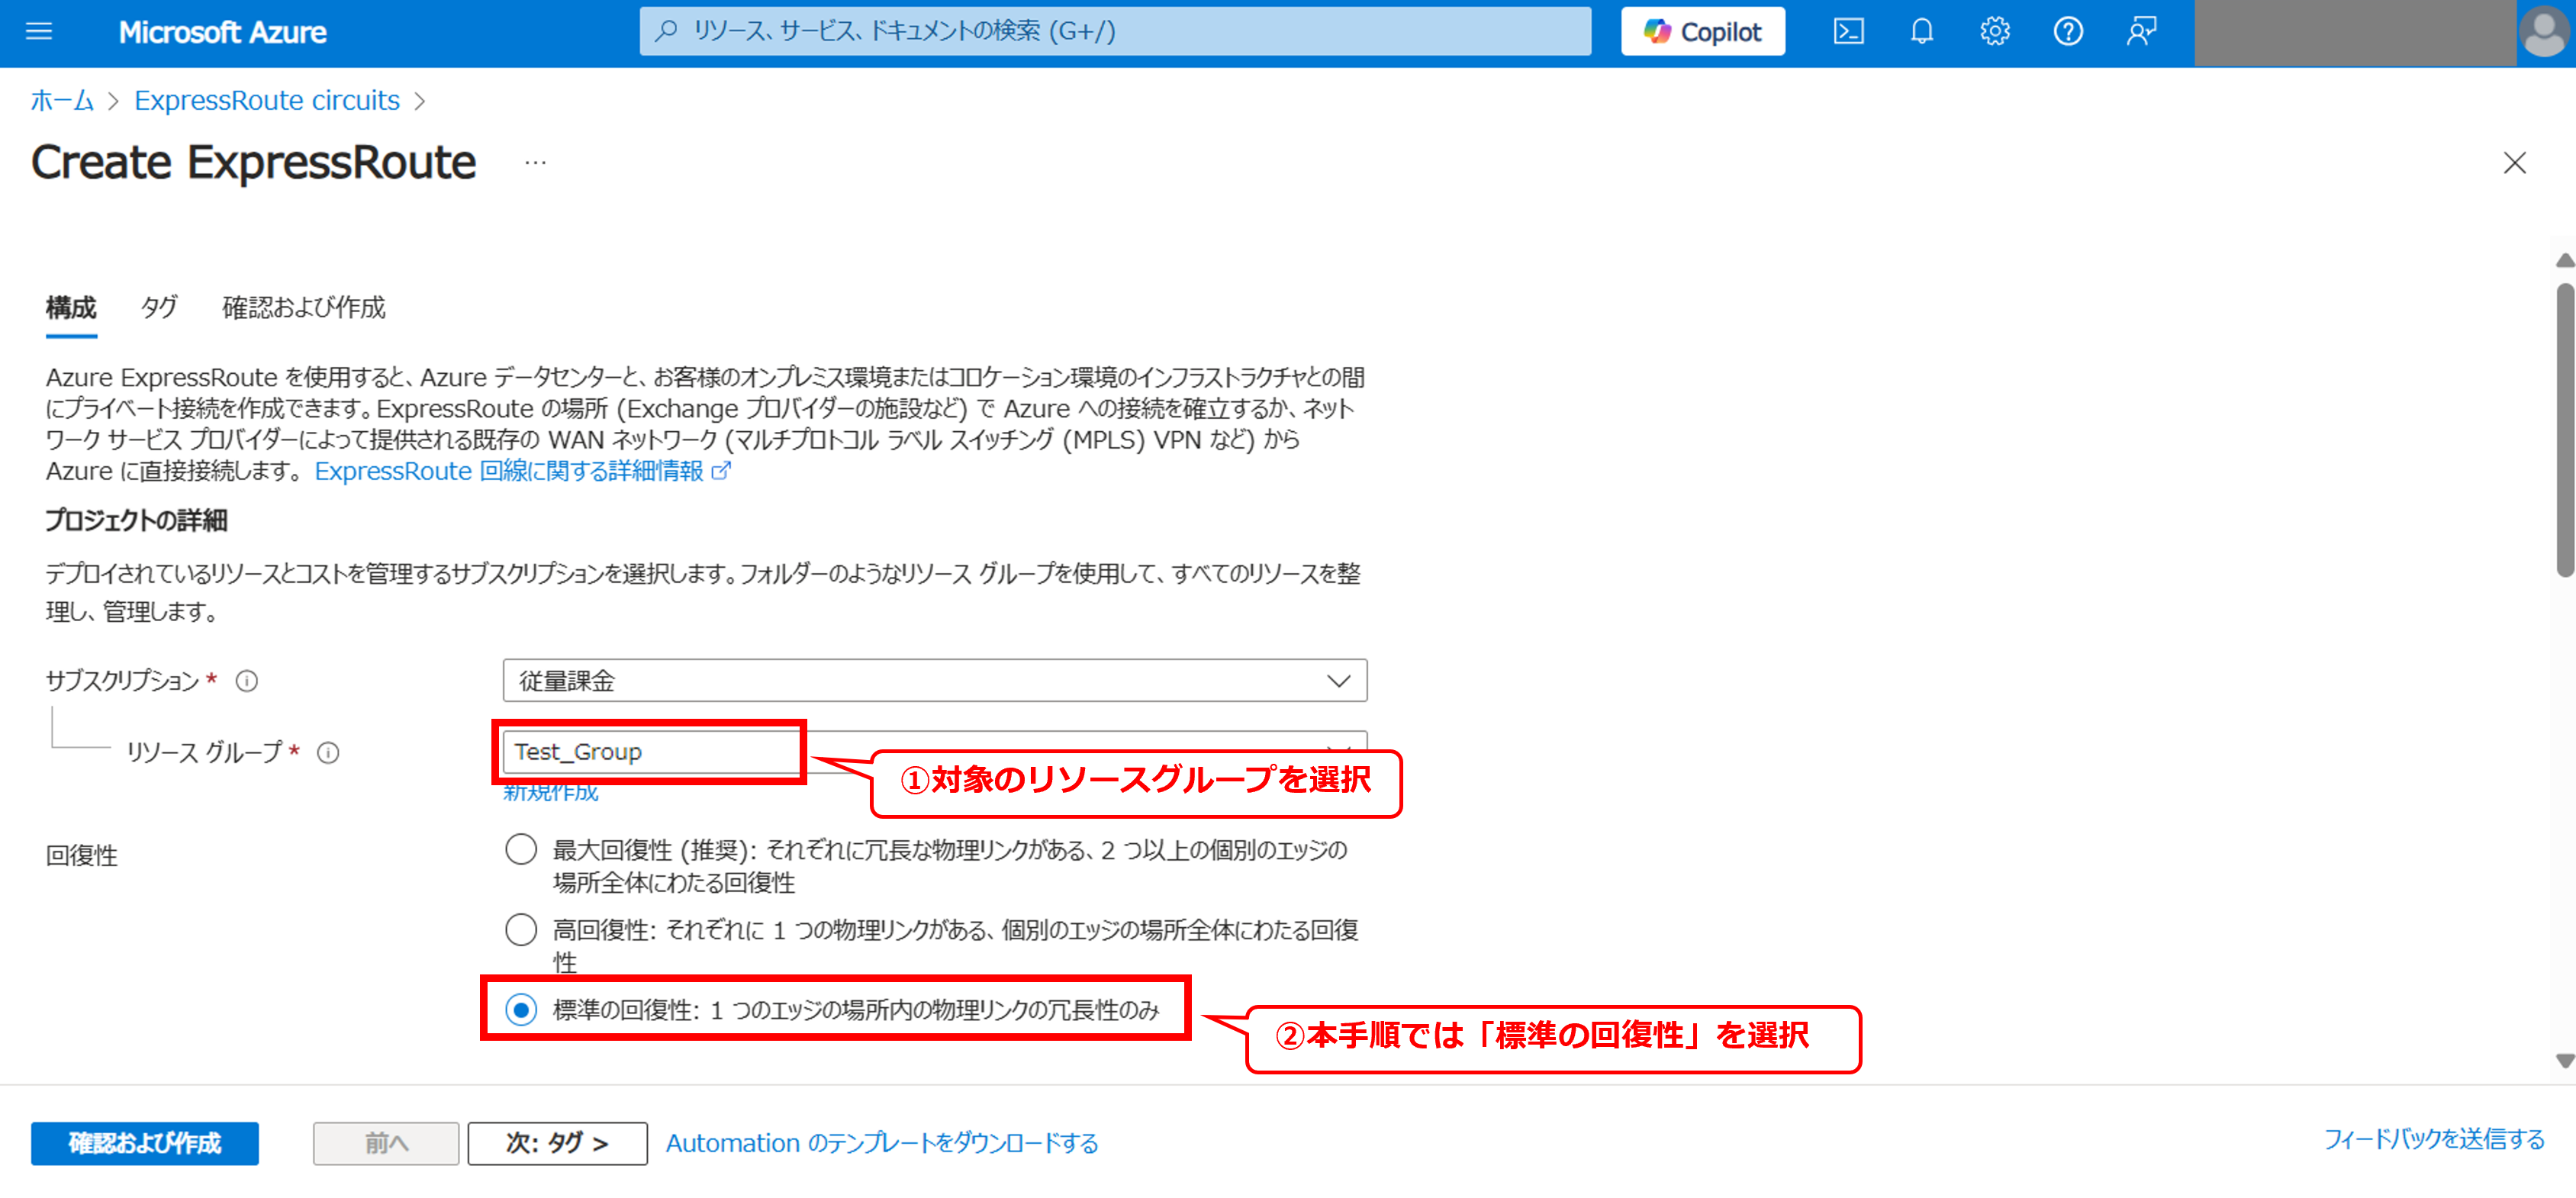The image size is (2576, 1198).
Task: Click the account avatar icon
Action: click(x=2543, y=32)
